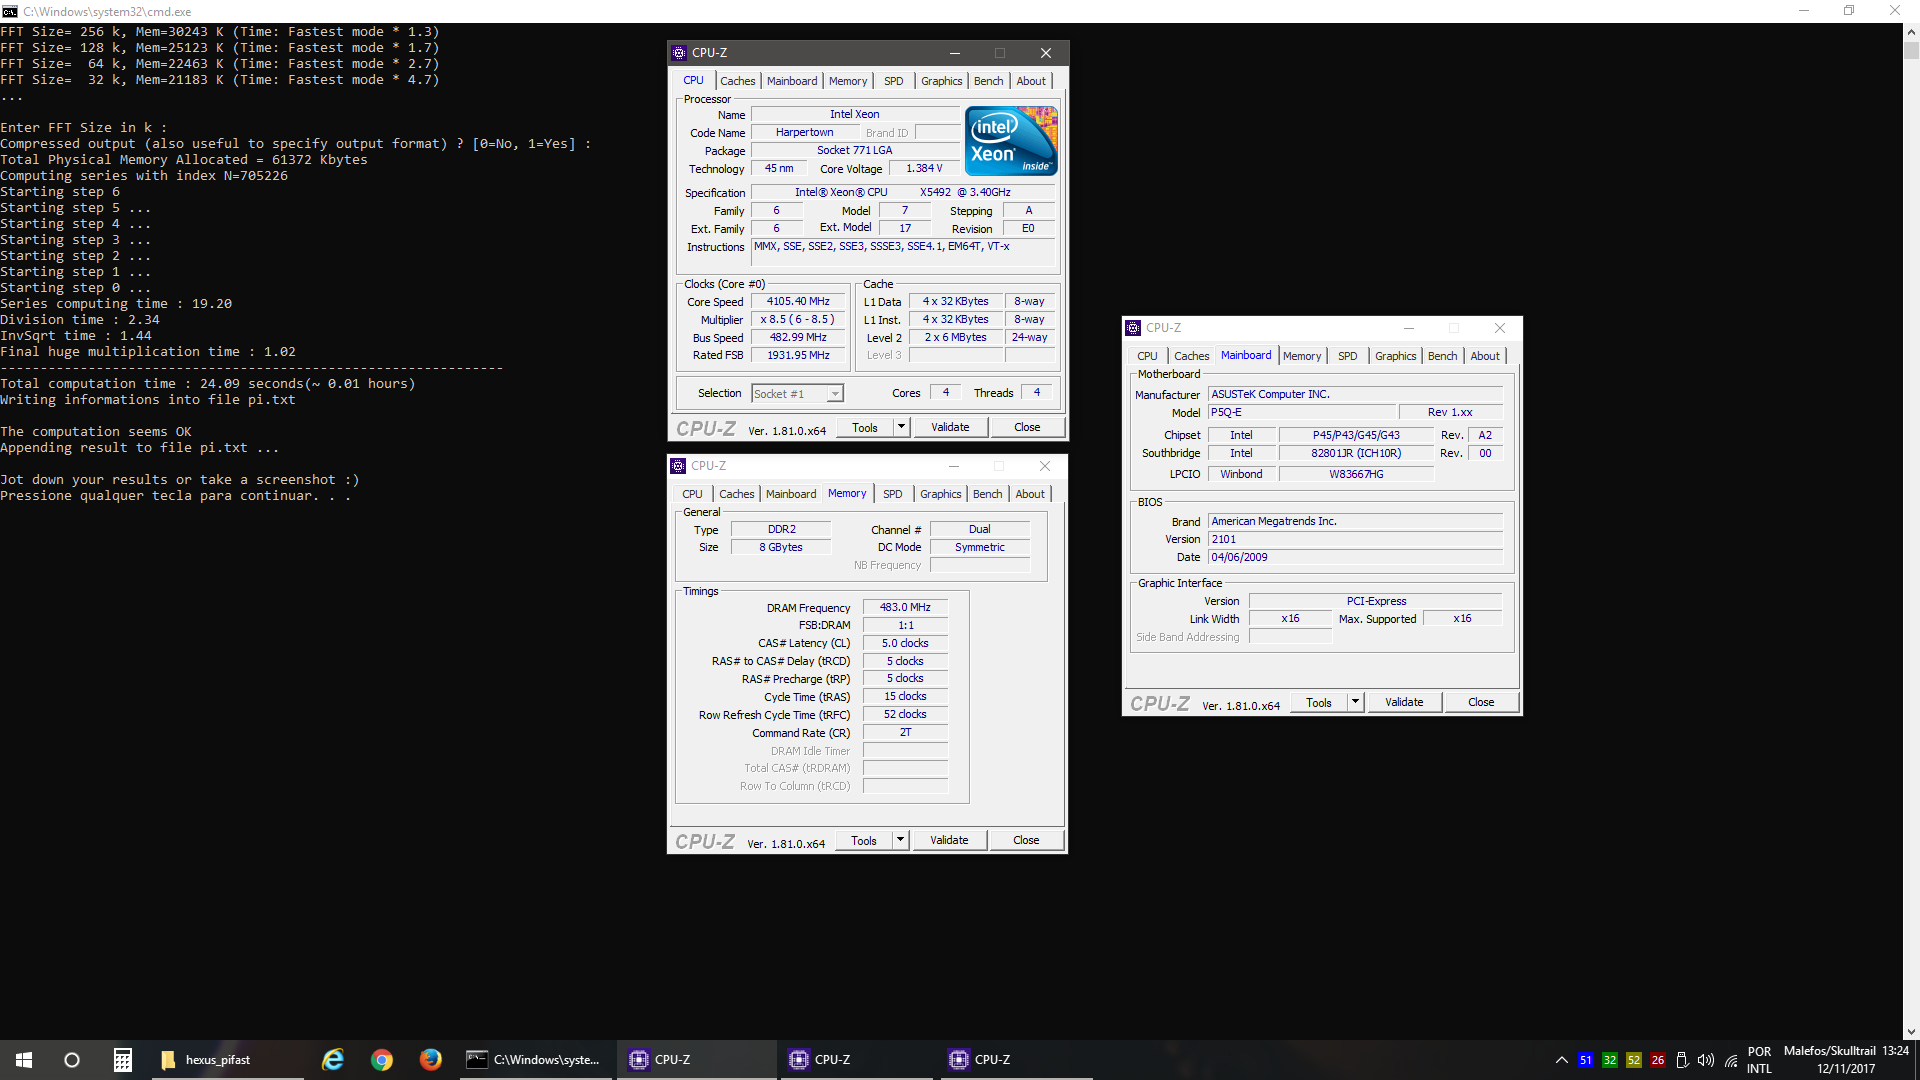This screenshot has height=1080, width=1920.
Task: Click Multiplier value x 8.5
Action: [798, 320]
